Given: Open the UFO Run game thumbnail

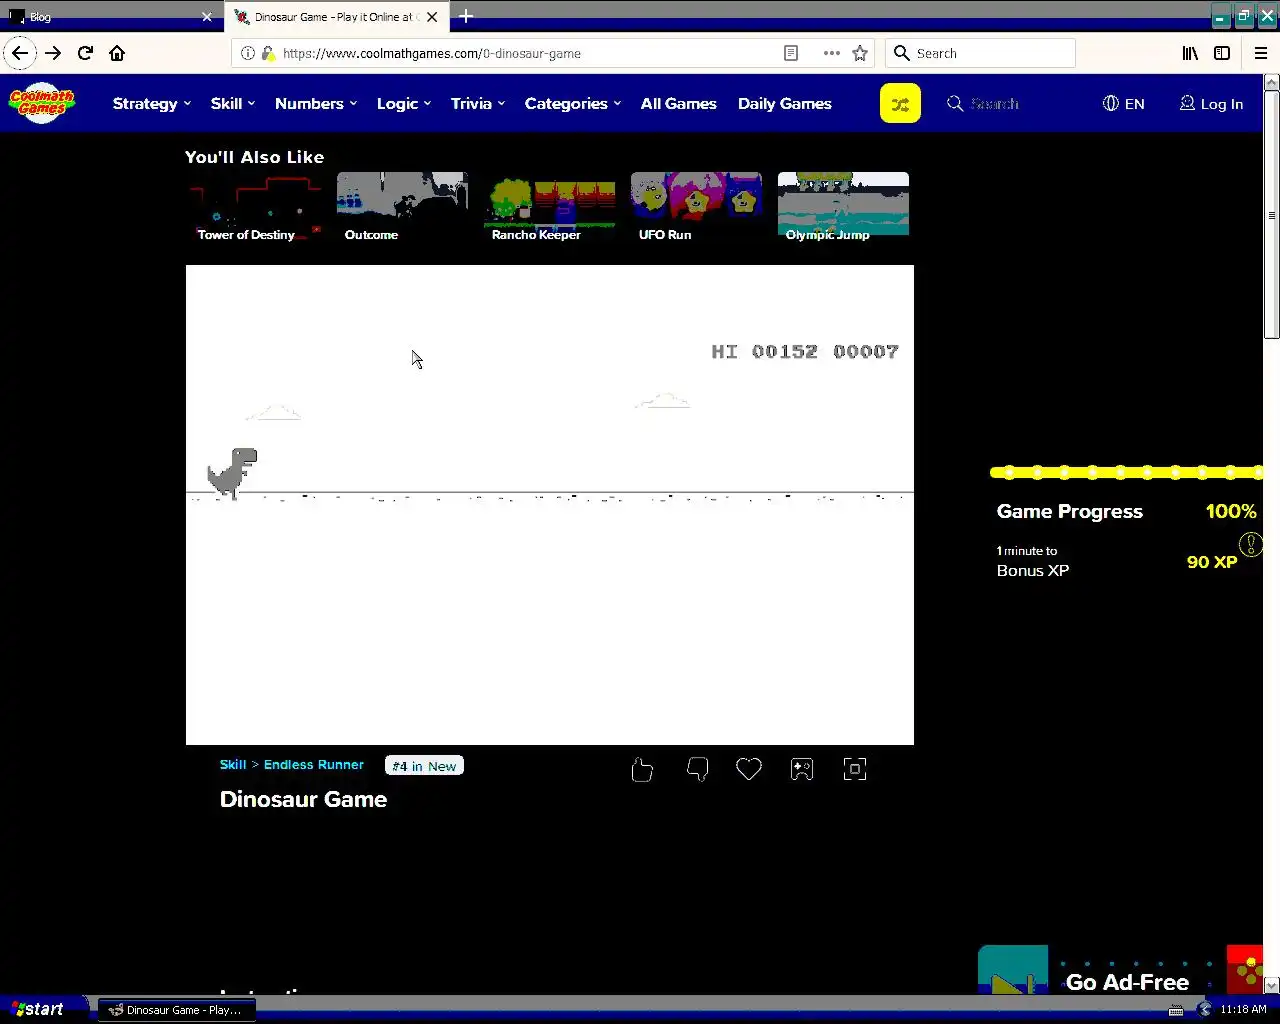Looking at the screenshot, I should point(696,207).
